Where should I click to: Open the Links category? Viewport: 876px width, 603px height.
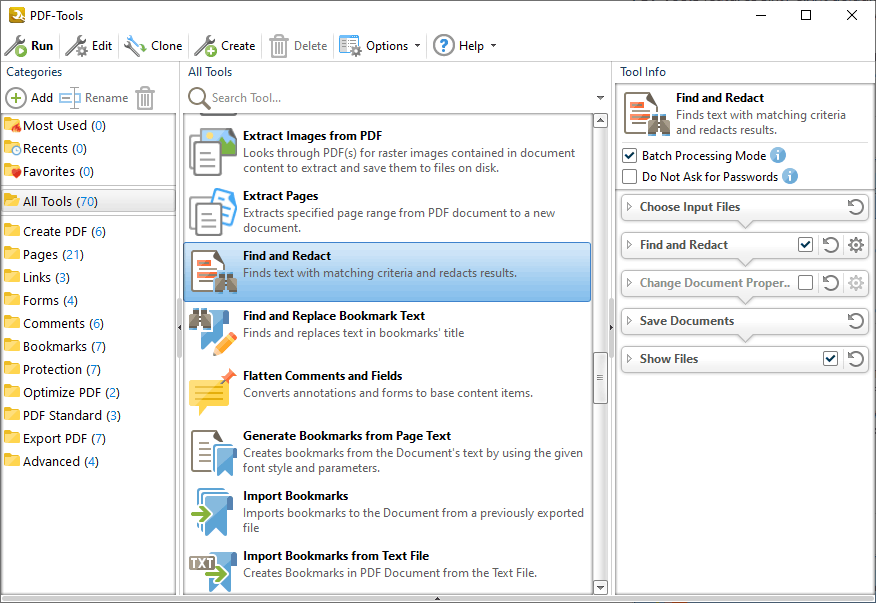click(88, 277)
